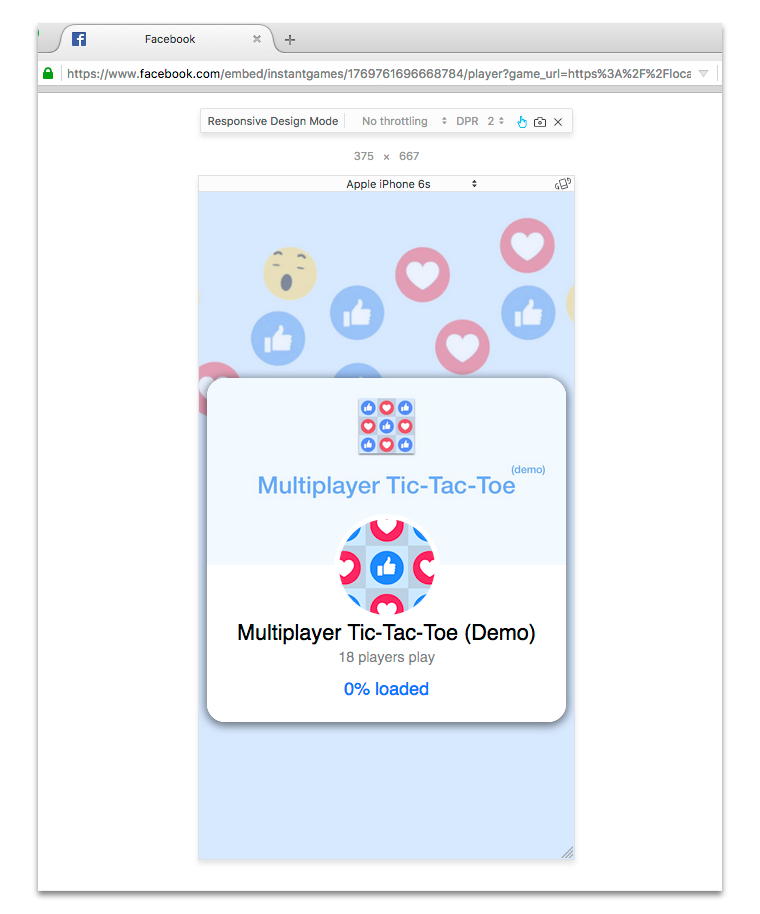760x914 pixels.
Task: Click the Multiplayer Tic-Tac-Toe (Demo) heading
Action: click(386, 632)
